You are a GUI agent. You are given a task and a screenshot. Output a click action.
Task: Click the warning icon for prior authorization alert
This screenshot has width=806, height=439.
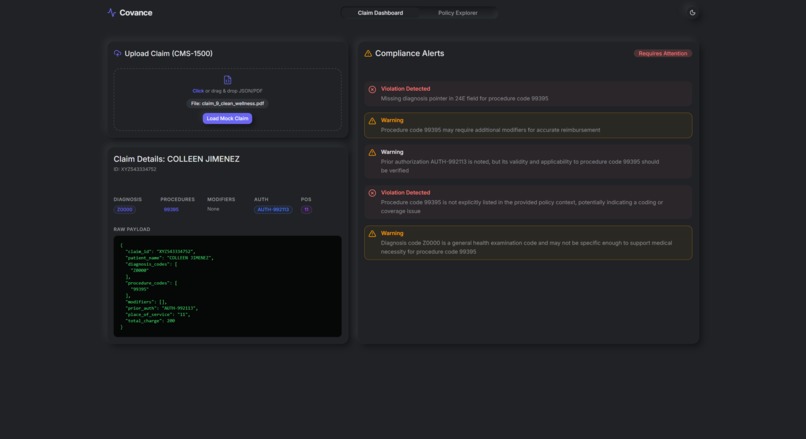point(372,153)
